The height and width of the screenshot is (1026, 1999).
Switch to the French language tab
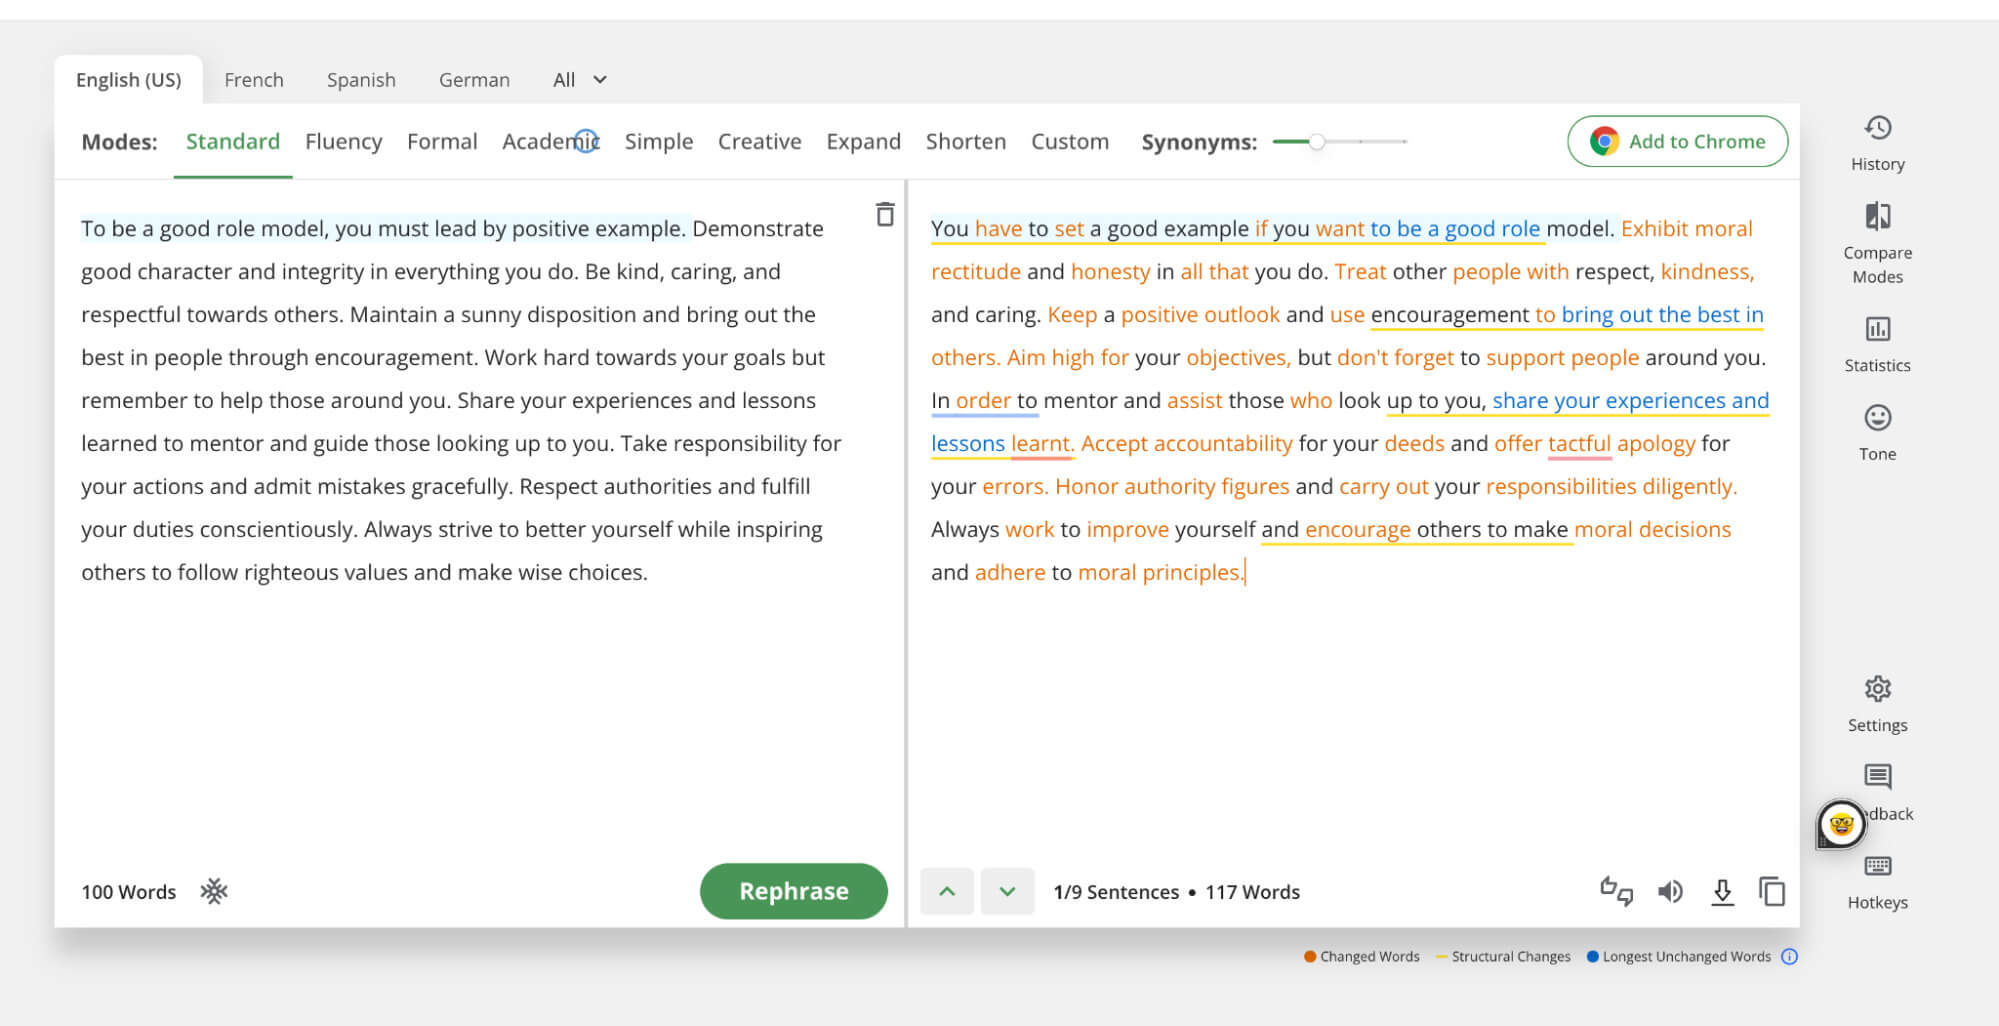click(254, 80)
